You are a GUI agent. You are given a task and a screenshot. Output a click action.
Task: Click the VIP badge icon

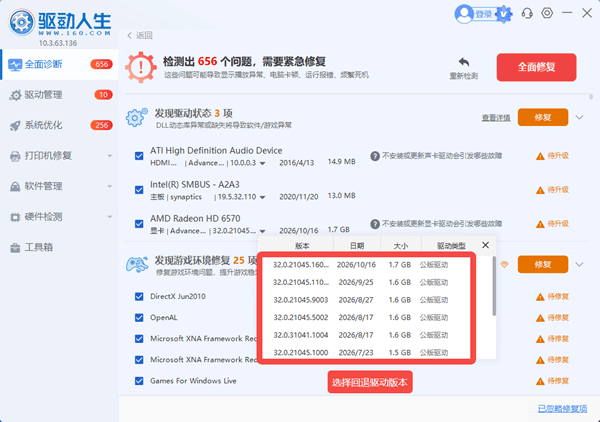pos(504,15)
